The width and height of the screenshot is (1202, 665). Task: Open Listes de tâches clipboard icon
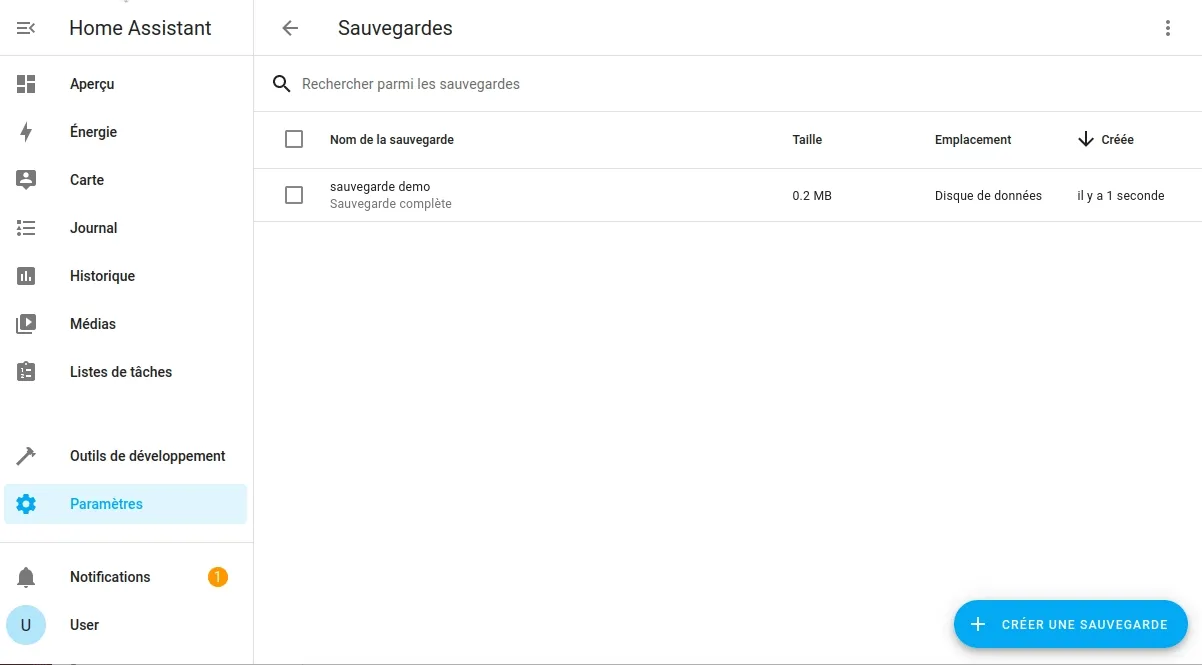[x=26, y=371]
